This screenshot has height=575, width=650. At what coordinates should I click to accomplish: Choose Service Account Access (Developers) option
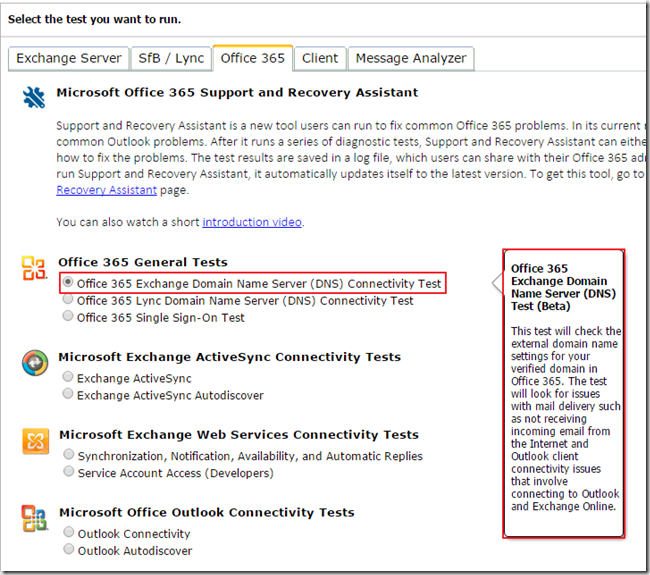tap(68, 473)
